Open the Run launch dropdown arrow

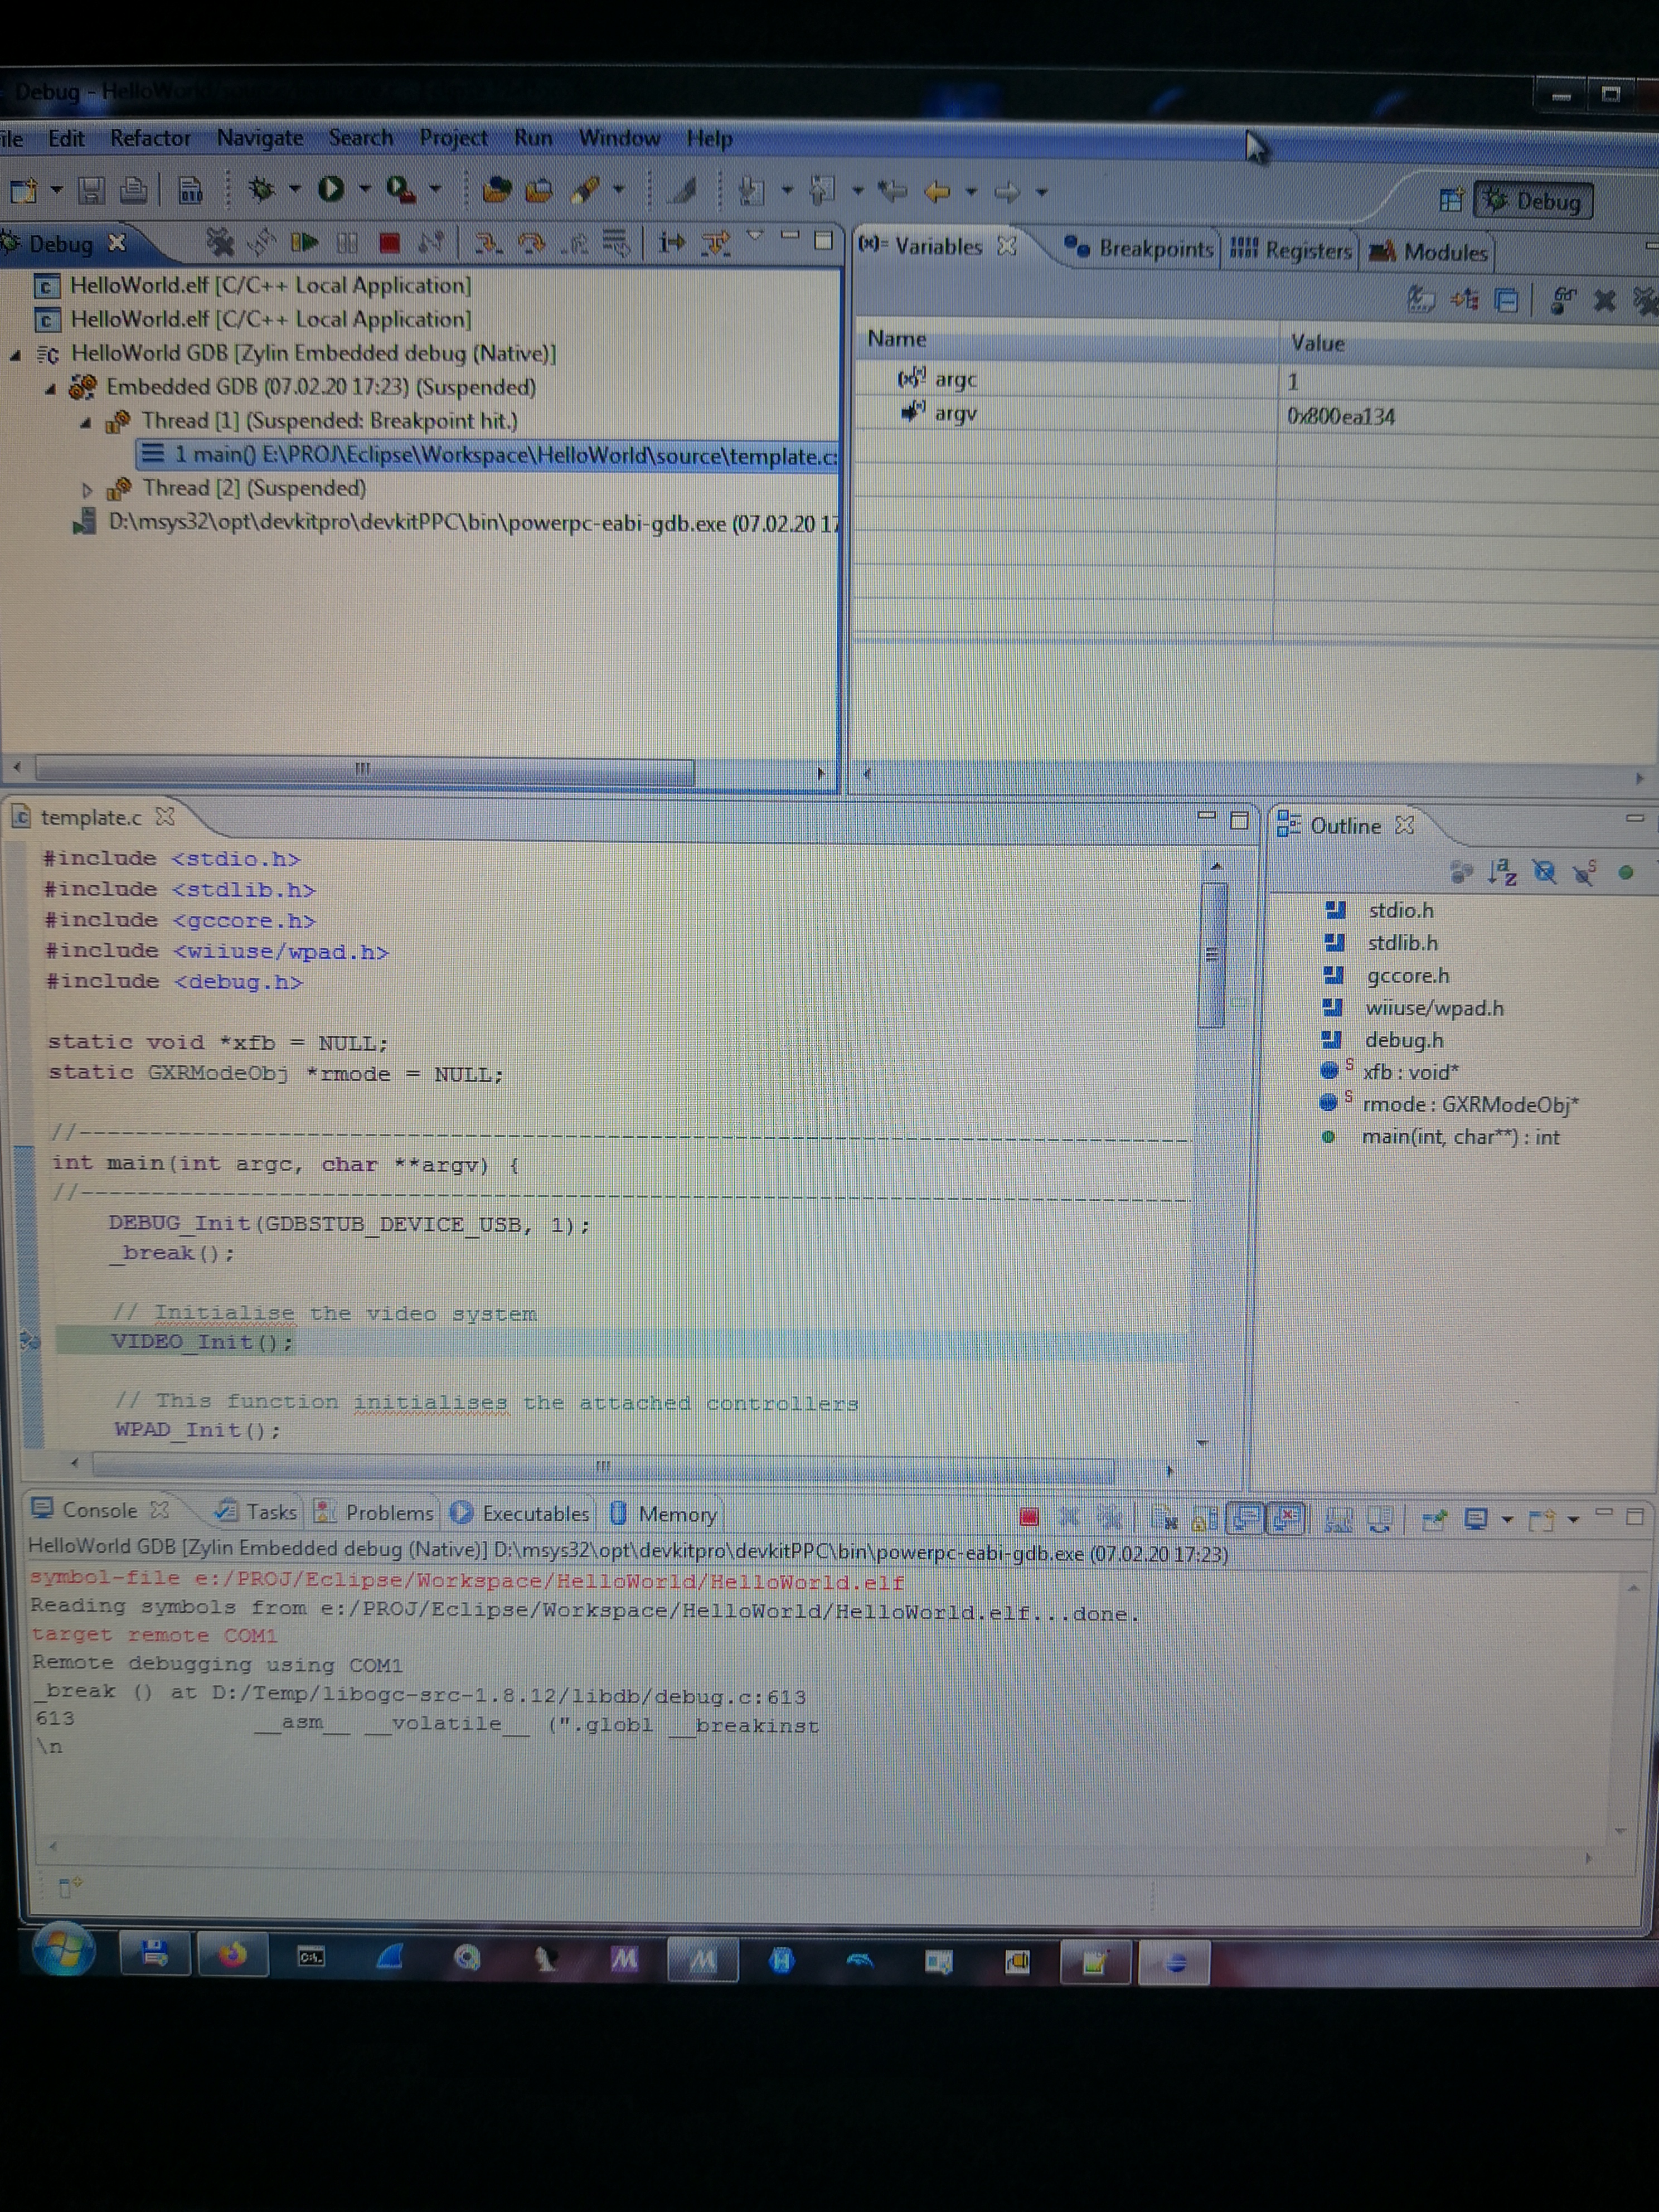365,188
